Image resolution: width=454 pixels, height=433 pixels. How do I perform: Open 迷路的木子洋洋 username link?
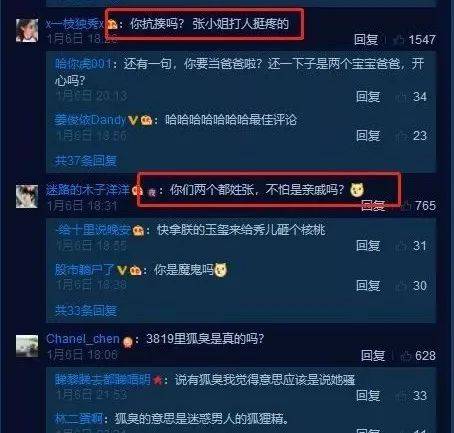(x=88, y=190)
